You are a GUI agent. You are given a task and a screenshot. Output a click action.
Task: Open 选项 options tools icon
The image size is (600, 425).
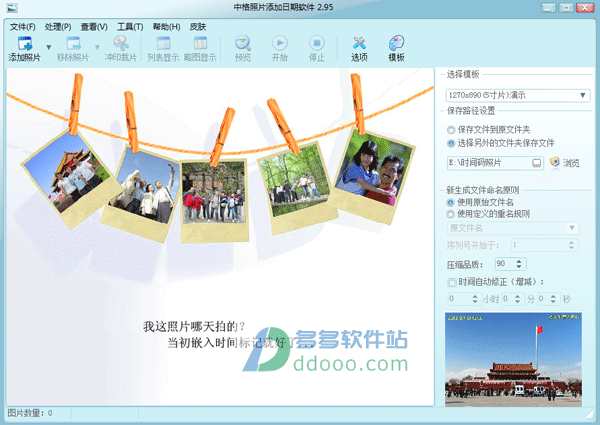pos(359,43)
